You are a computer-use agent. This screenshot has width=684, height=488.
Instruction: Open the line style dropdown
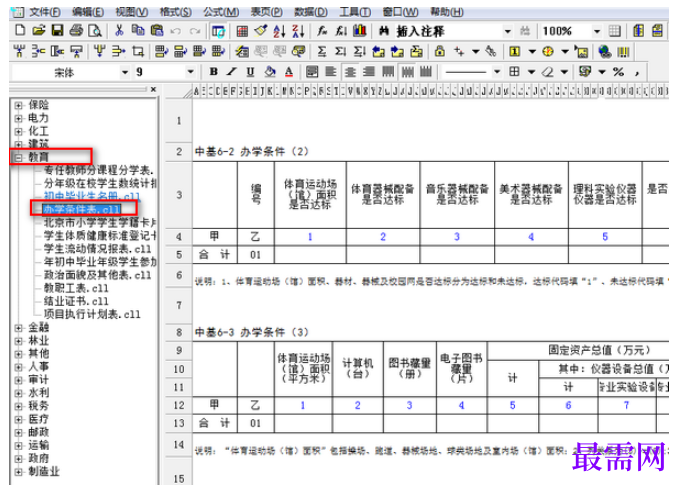click(497, 72)
